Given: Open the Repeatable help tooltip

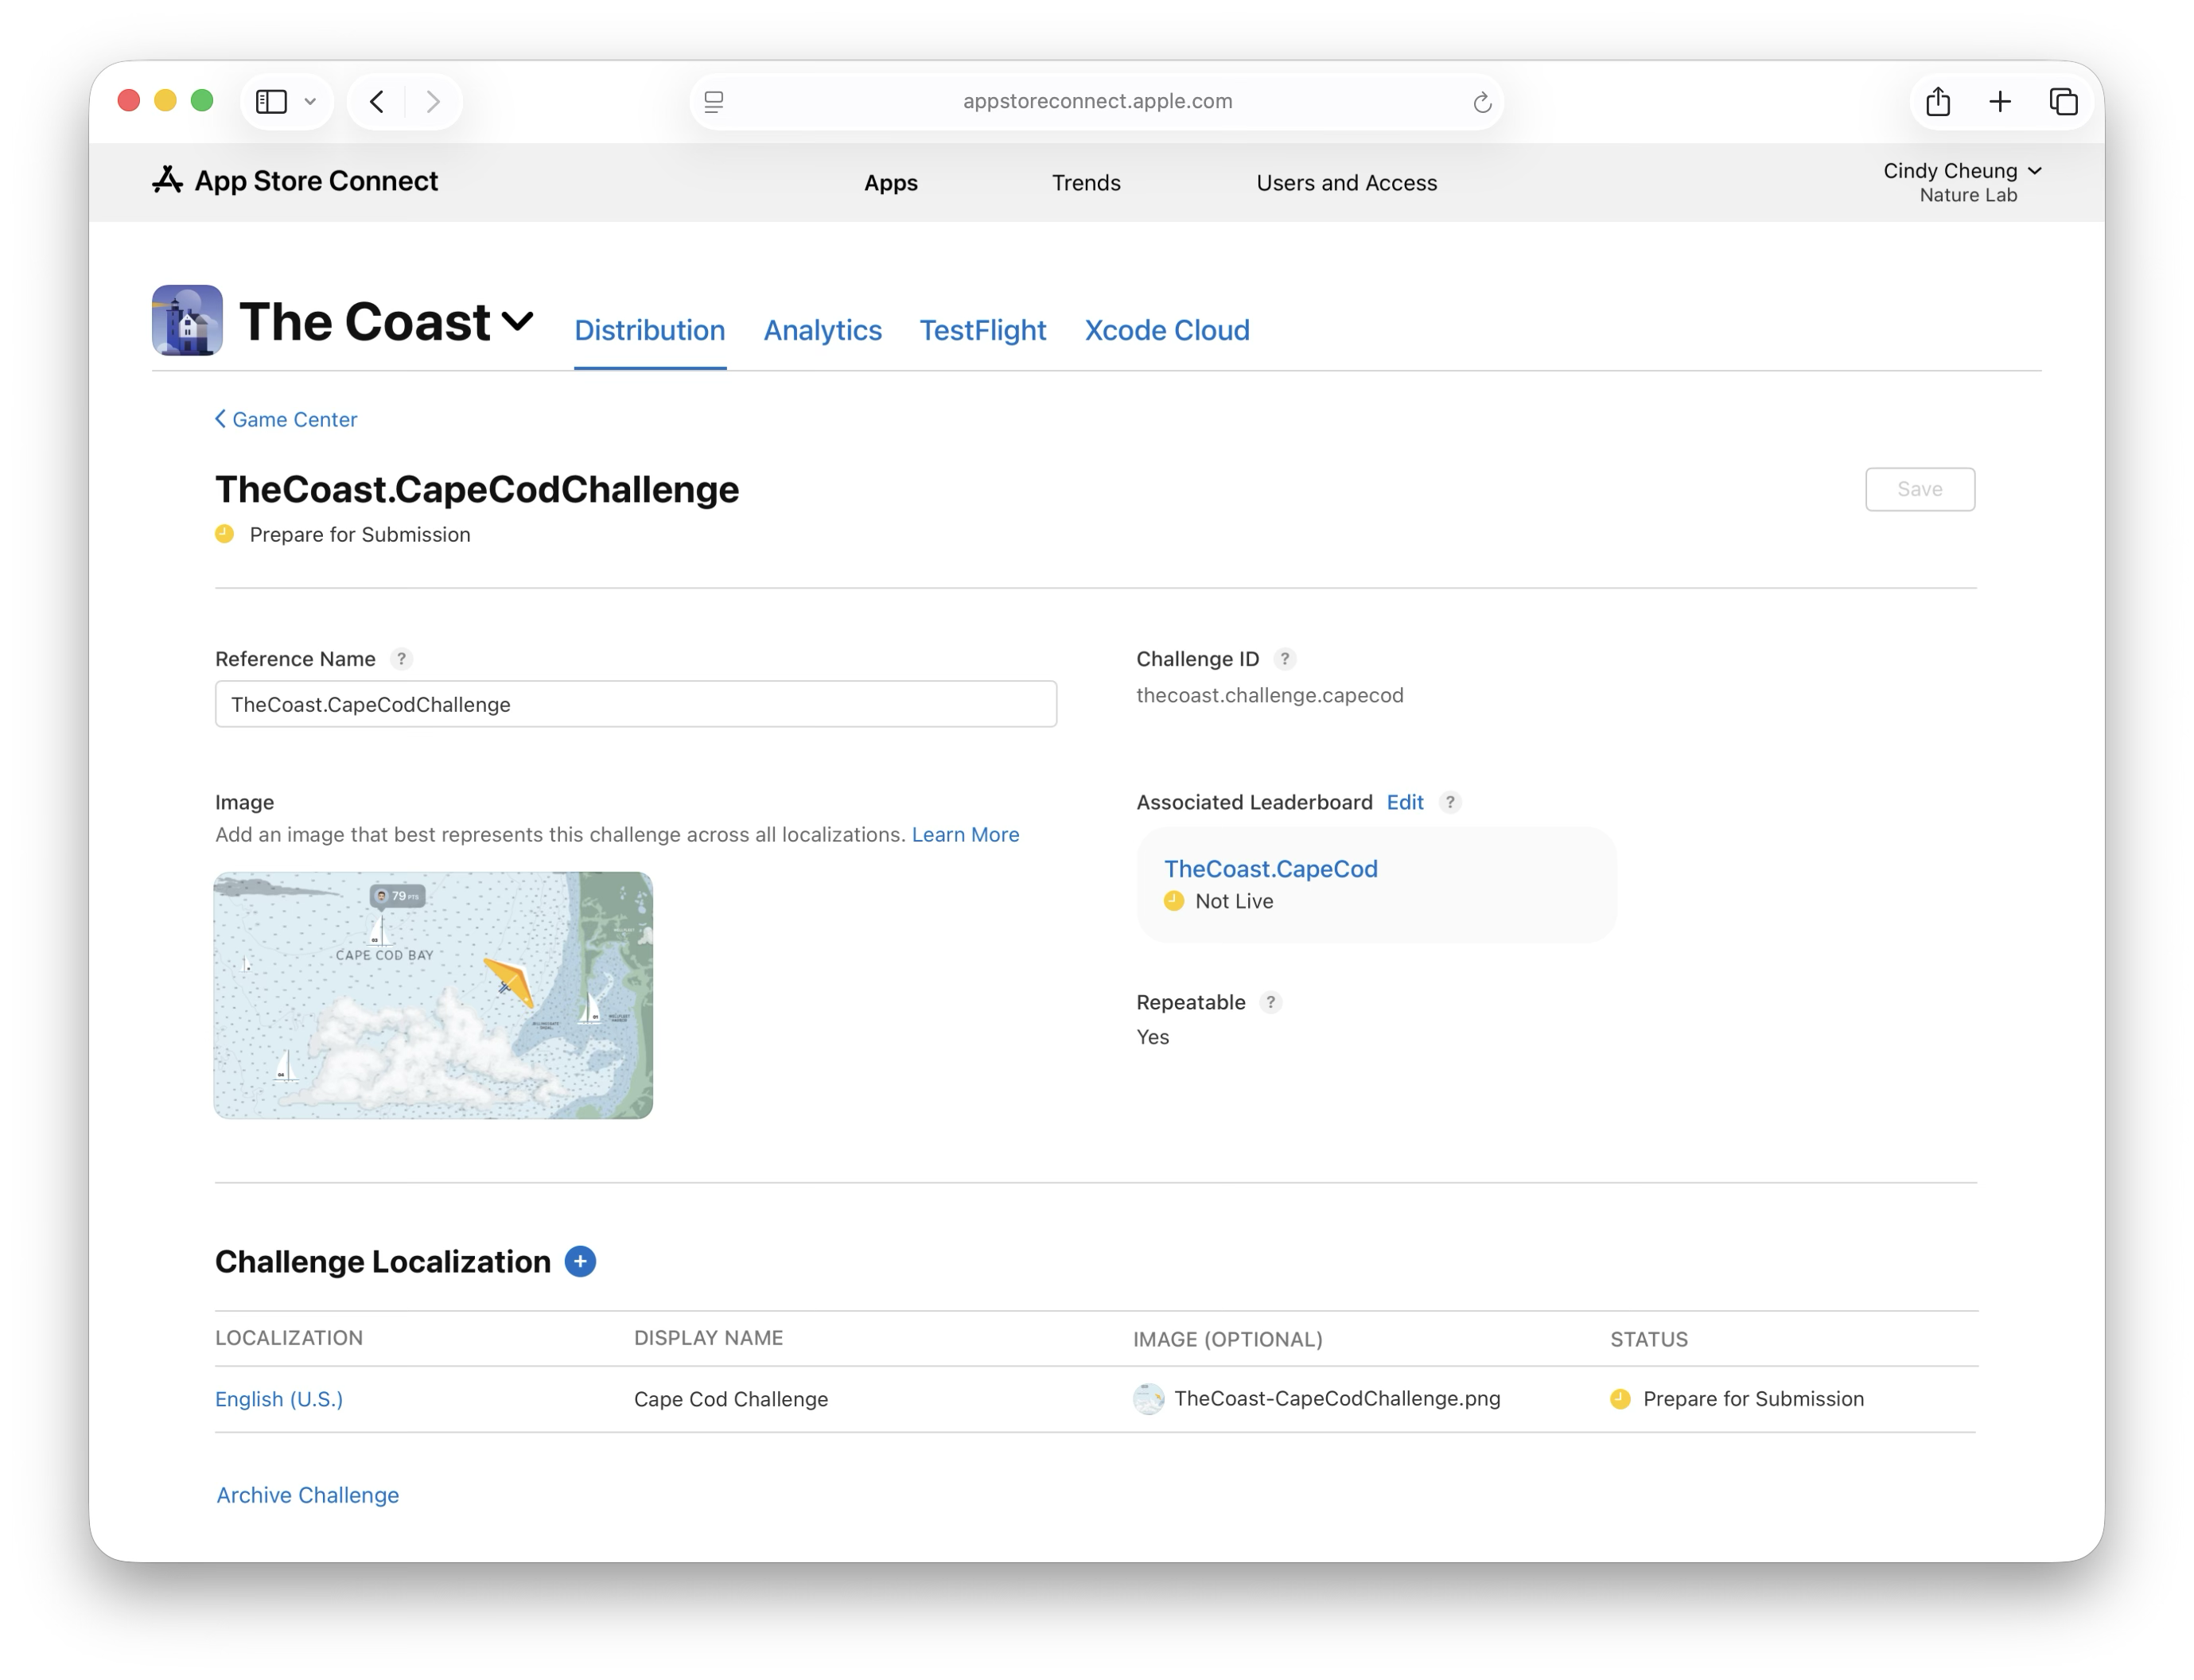Looking at the screenshot, I should pos(1270,1002).
